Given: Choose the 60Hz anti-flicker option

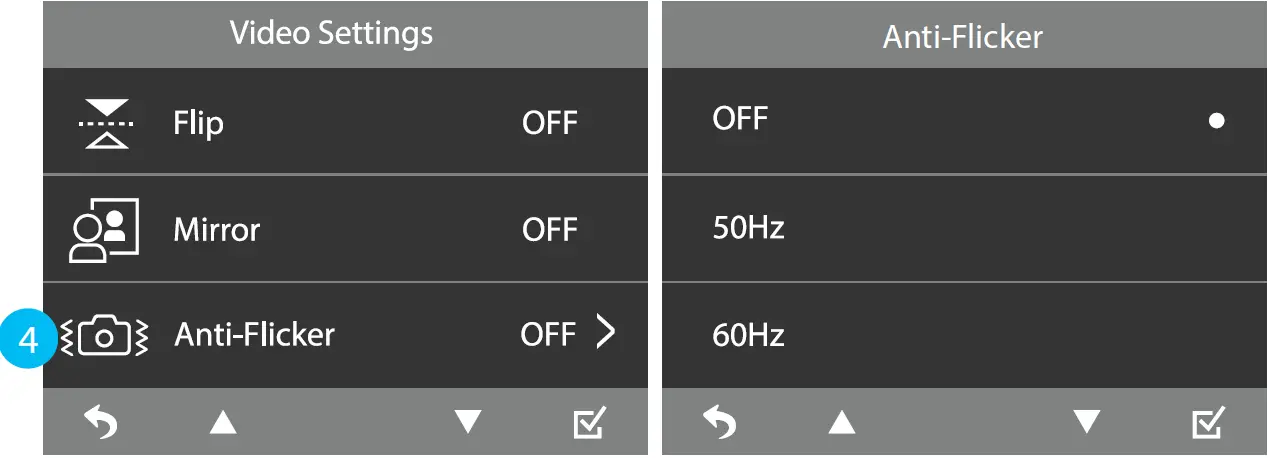Looking at the screenshot, I should click(x=748, y=335).
